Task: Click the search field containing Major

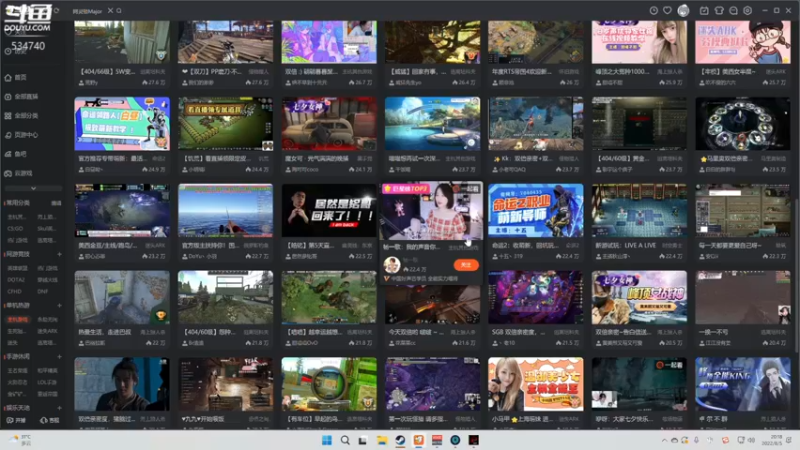Action: coord(87,11)
